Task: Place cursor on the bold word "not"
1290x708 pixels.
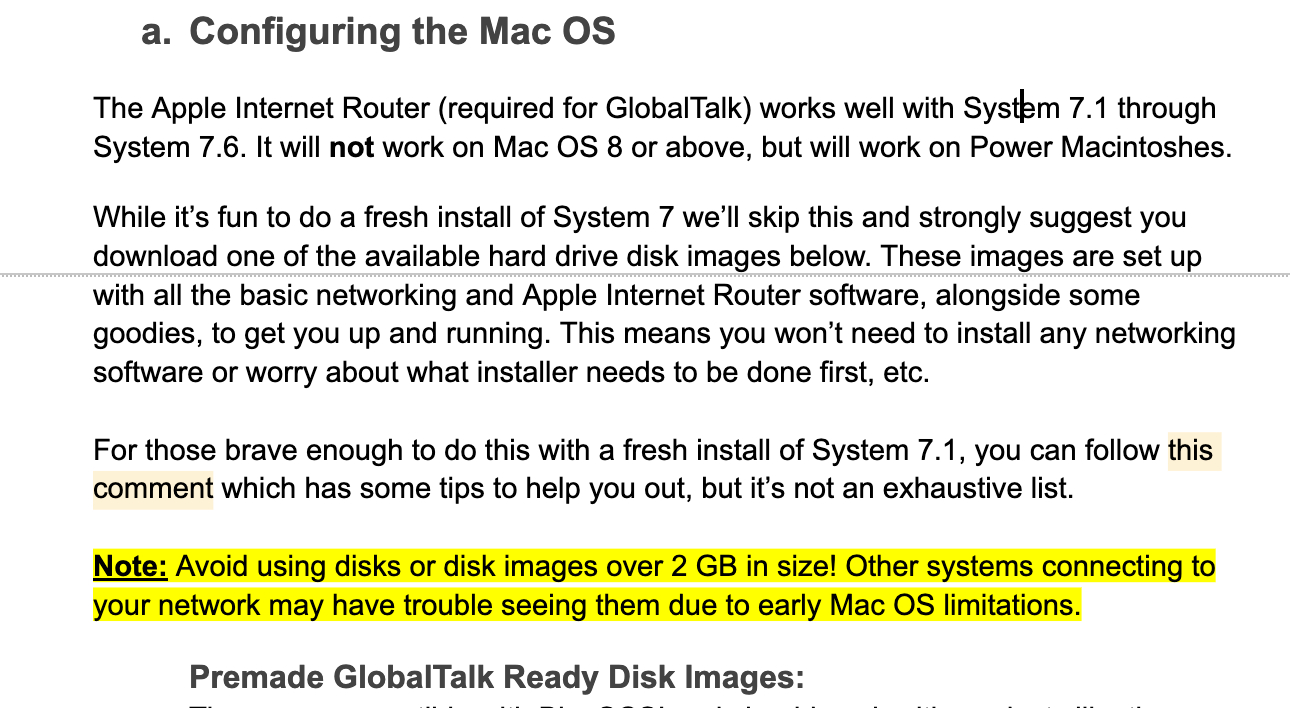Action: [x=352, y=148]
